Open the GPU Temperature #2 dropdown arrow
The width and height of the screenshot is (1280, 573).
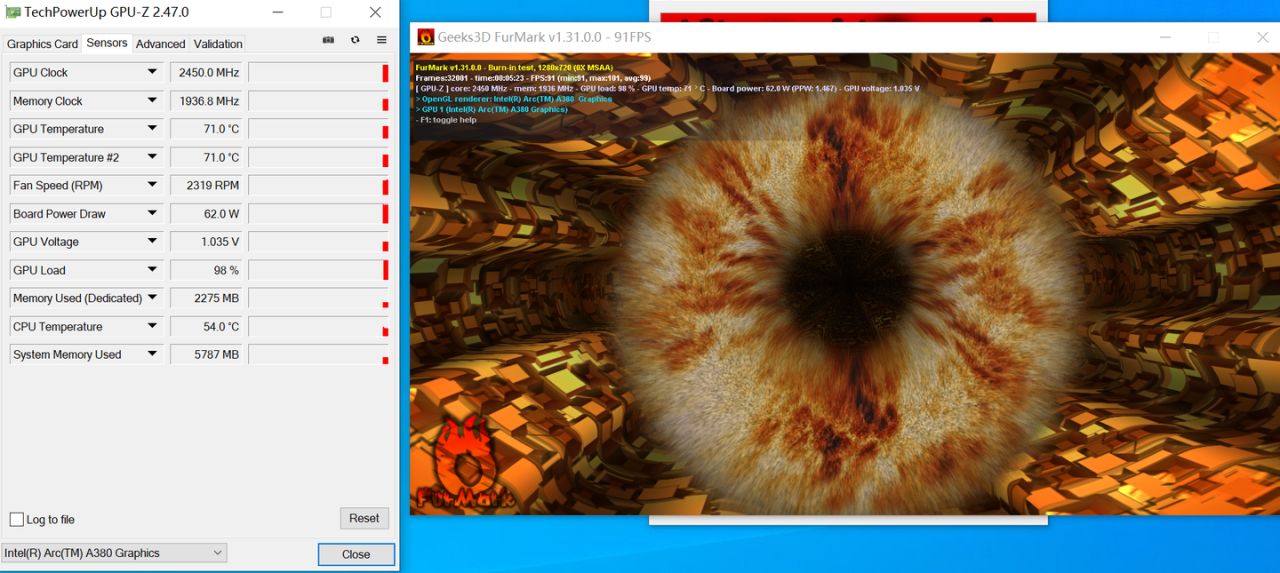coord(153,157)
